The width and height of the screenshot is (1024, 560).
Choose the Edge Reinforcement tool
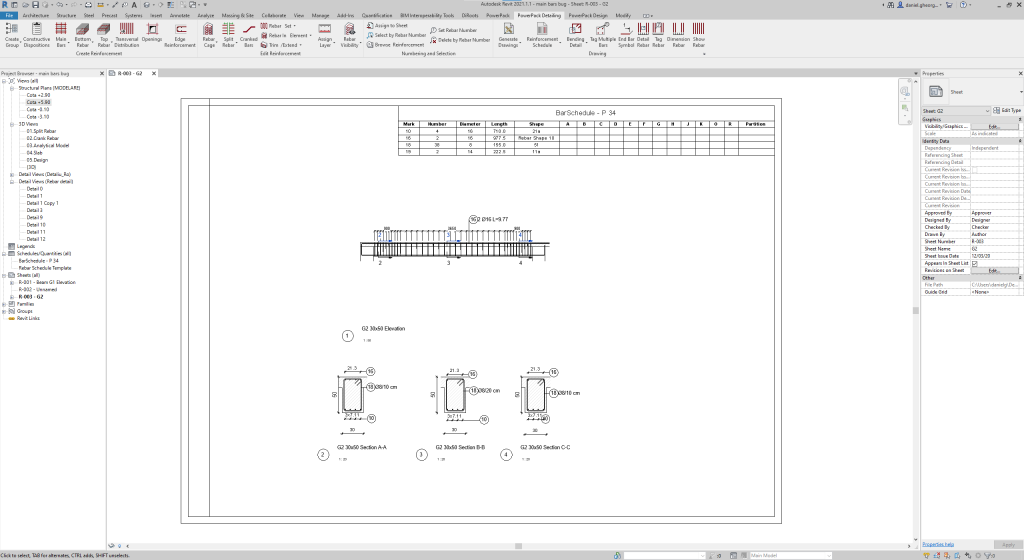tap(180, 35)
